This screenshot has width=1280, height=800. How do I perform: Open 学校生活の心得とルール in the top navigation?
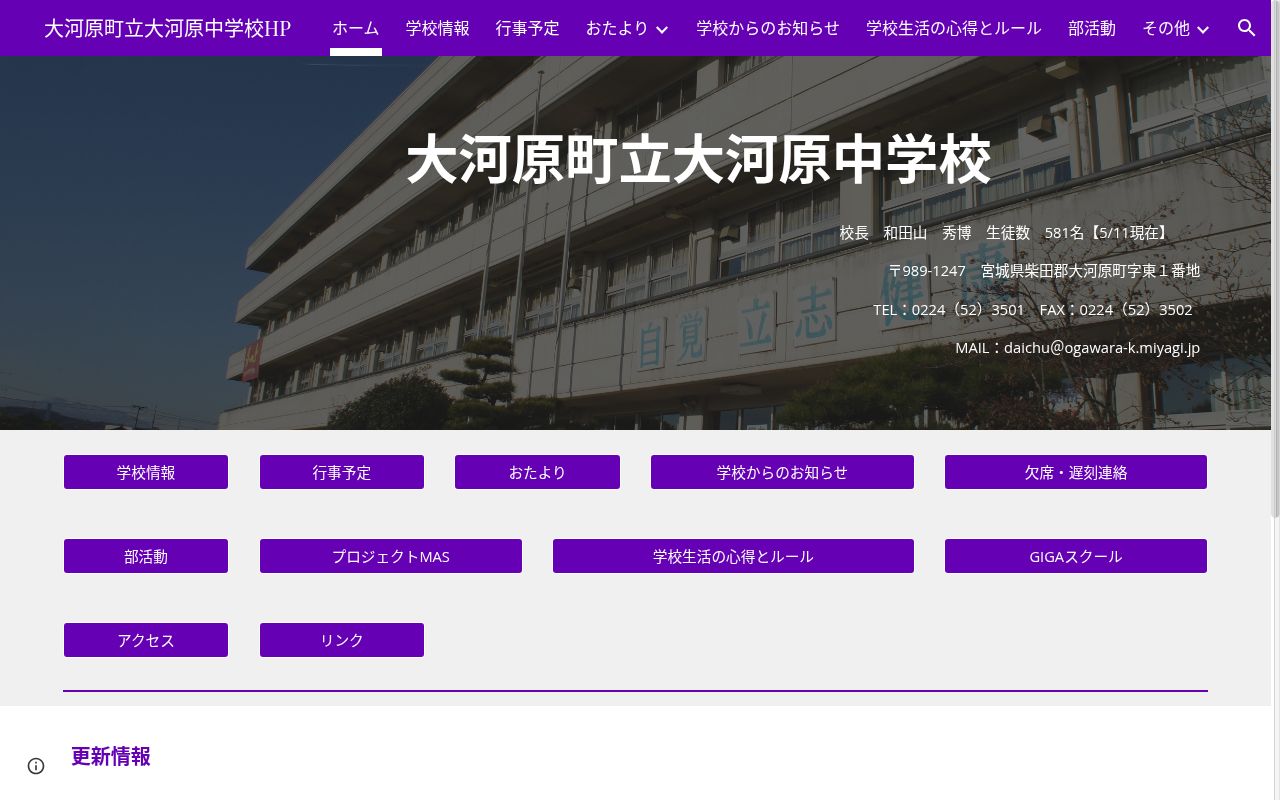[954, 28]
